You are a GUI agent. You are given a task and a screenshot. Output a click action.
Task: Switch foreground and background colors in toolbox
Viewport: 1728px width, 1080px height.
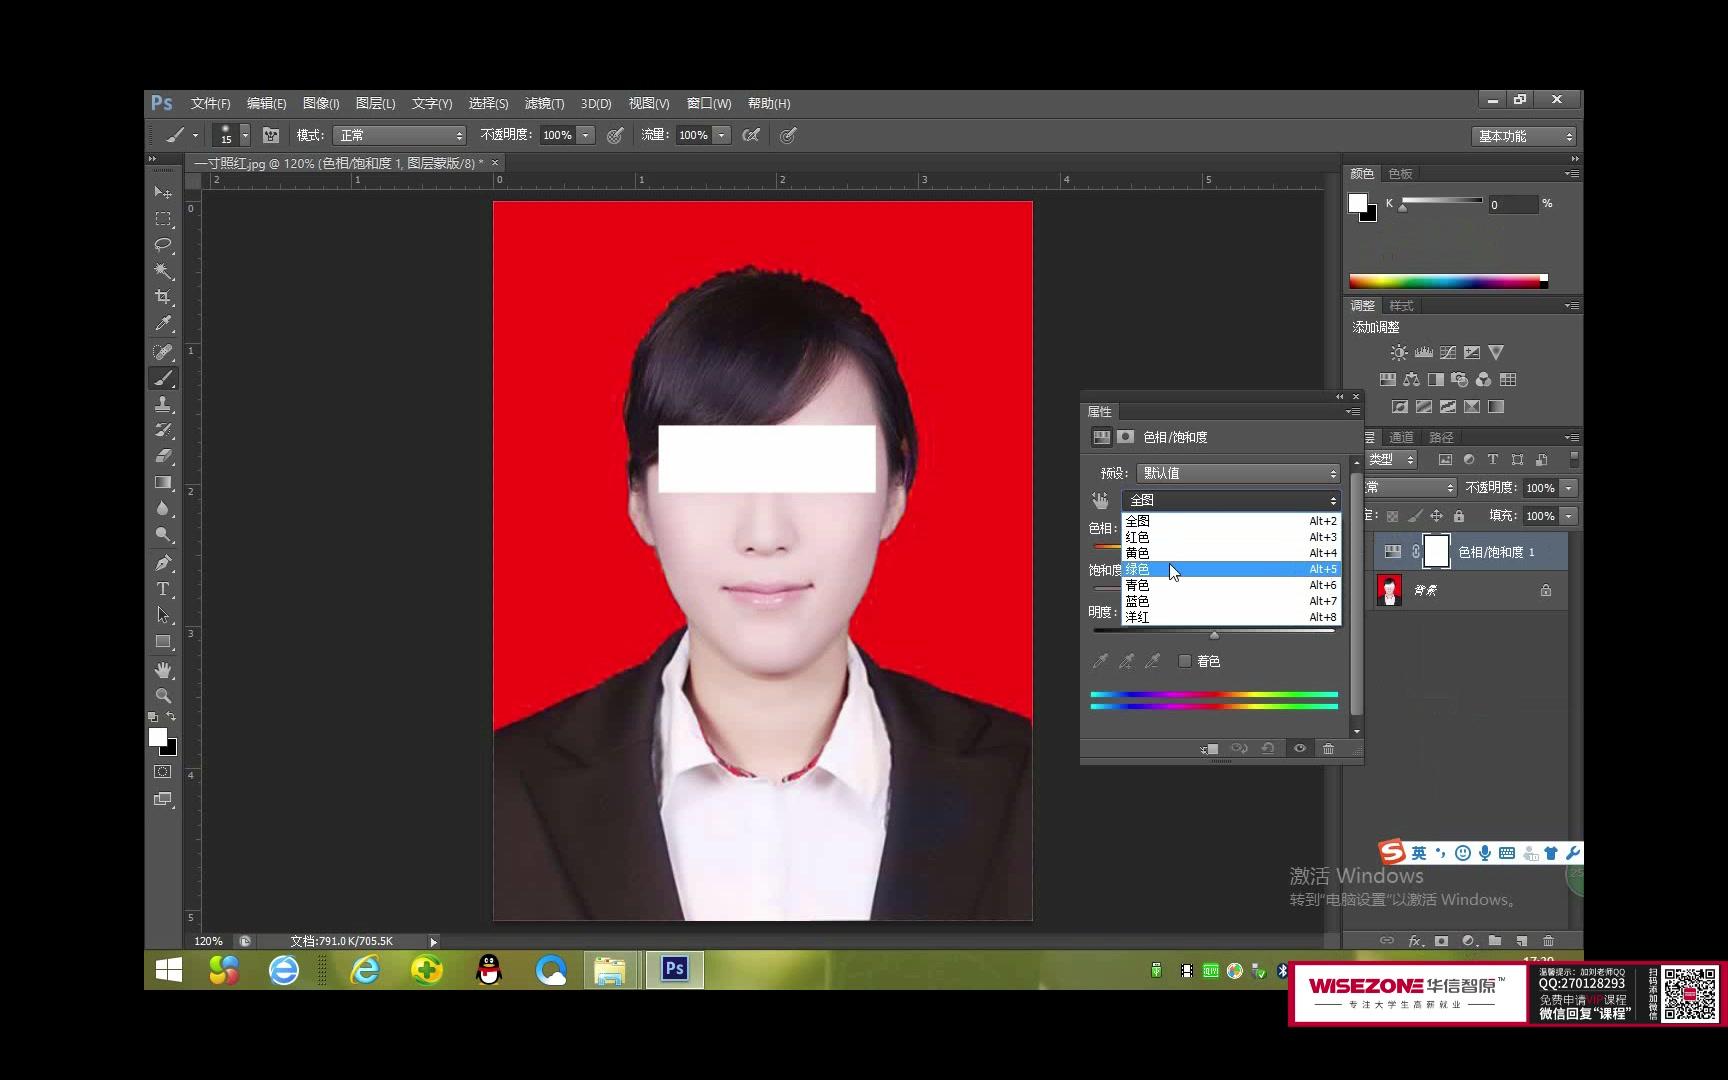coord(171,717)
